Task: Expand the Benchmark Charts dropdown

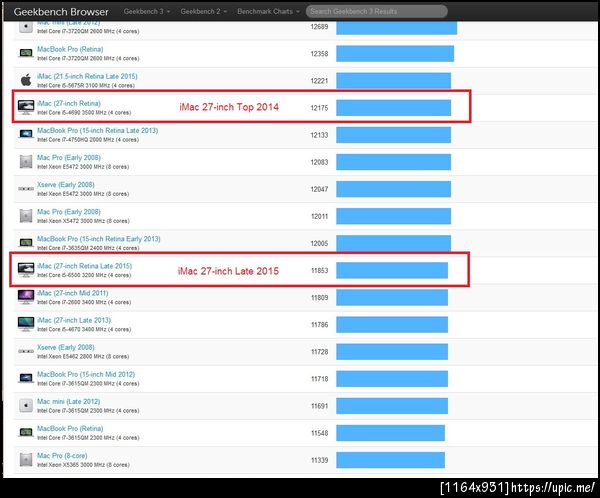Action: pyautogui.click(x=268, y=11)
